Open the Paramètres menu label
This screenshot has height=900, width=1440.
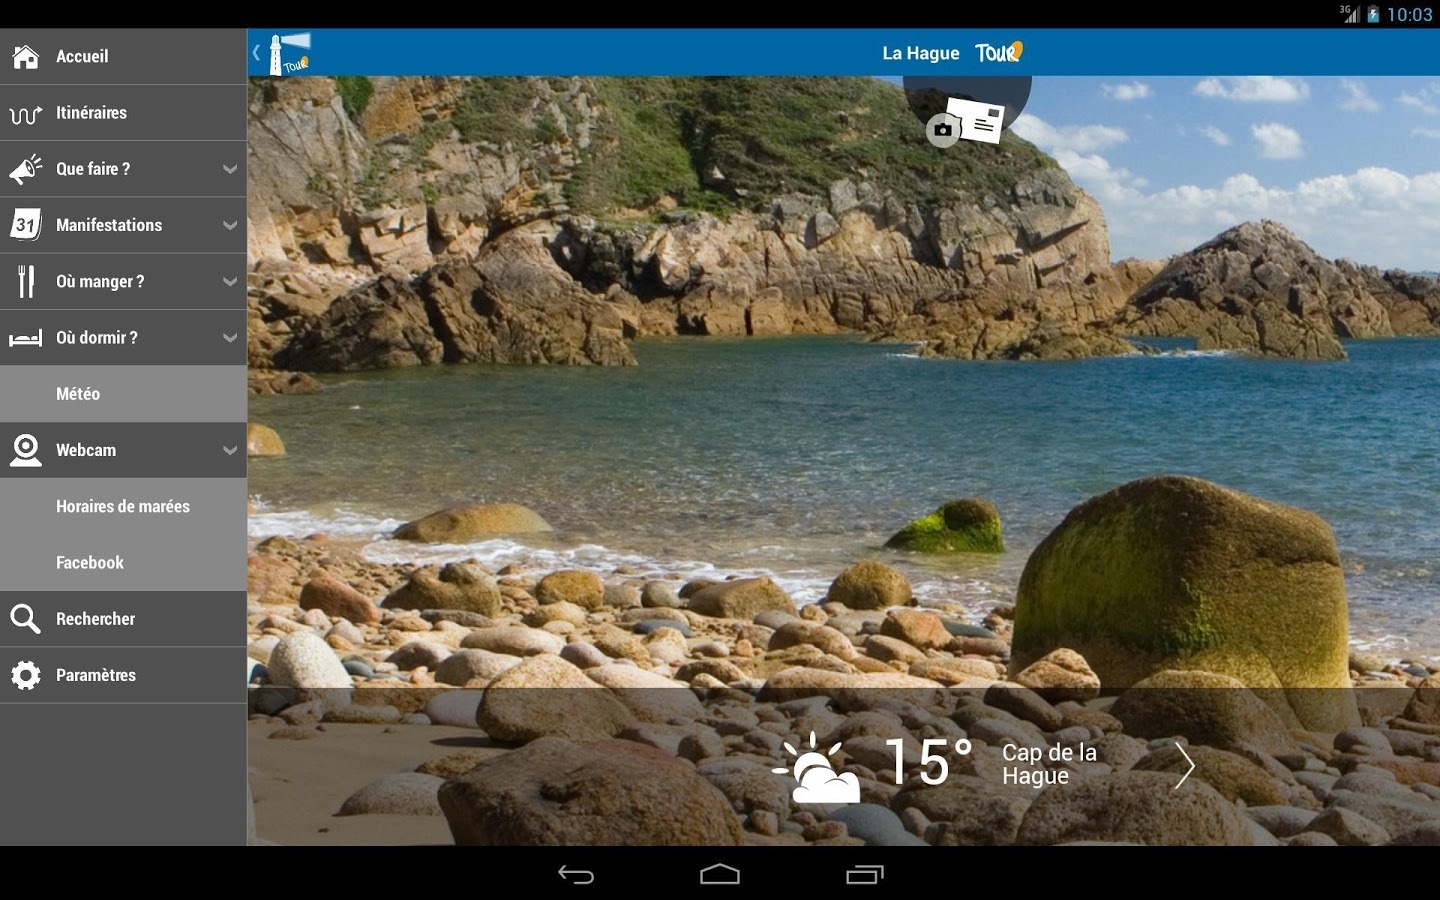(96, 675)
